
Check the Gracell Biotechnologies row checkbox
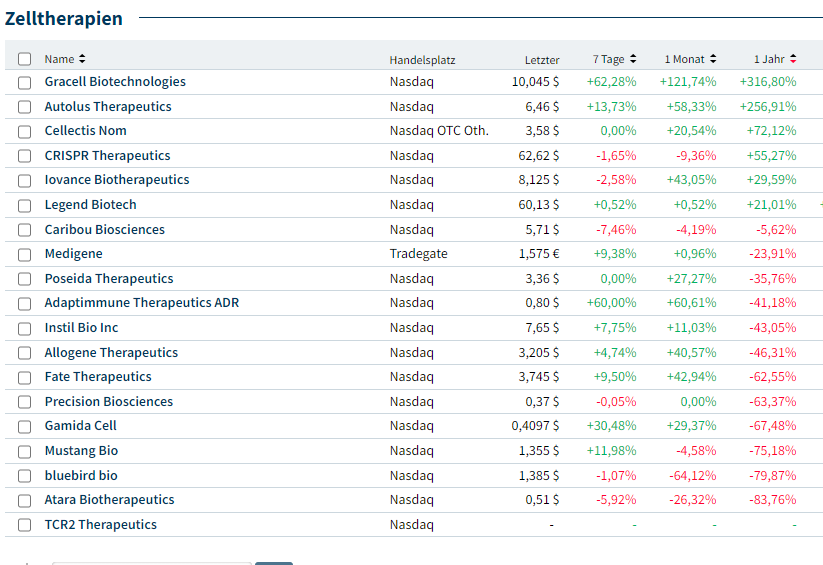coord(25,82)
